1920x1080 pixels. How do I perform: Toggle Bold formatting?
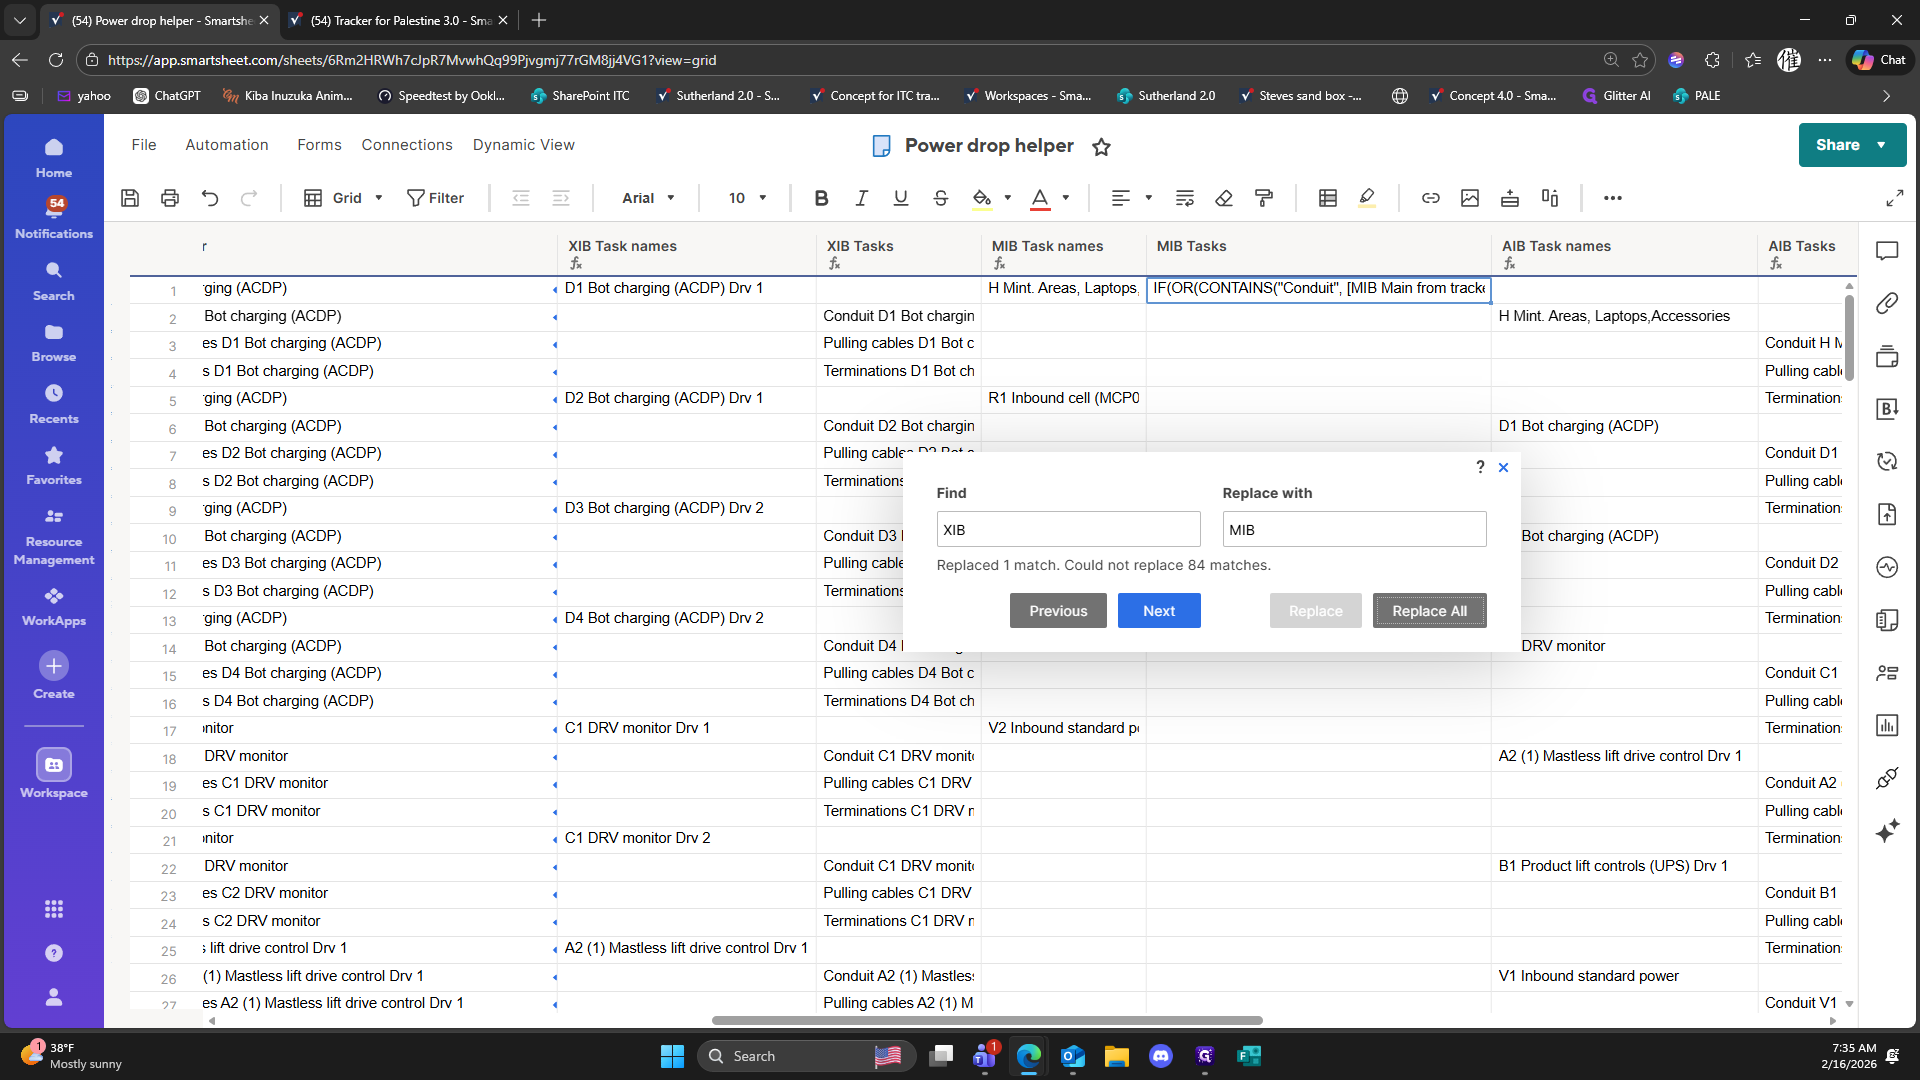[821, 198]
